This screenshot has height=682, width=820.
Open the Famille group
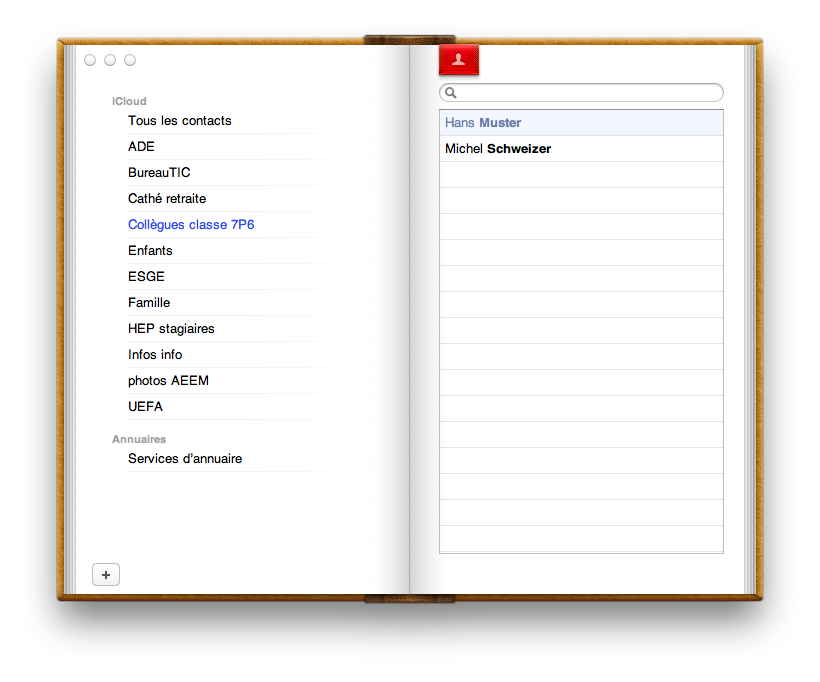point(149,303)
